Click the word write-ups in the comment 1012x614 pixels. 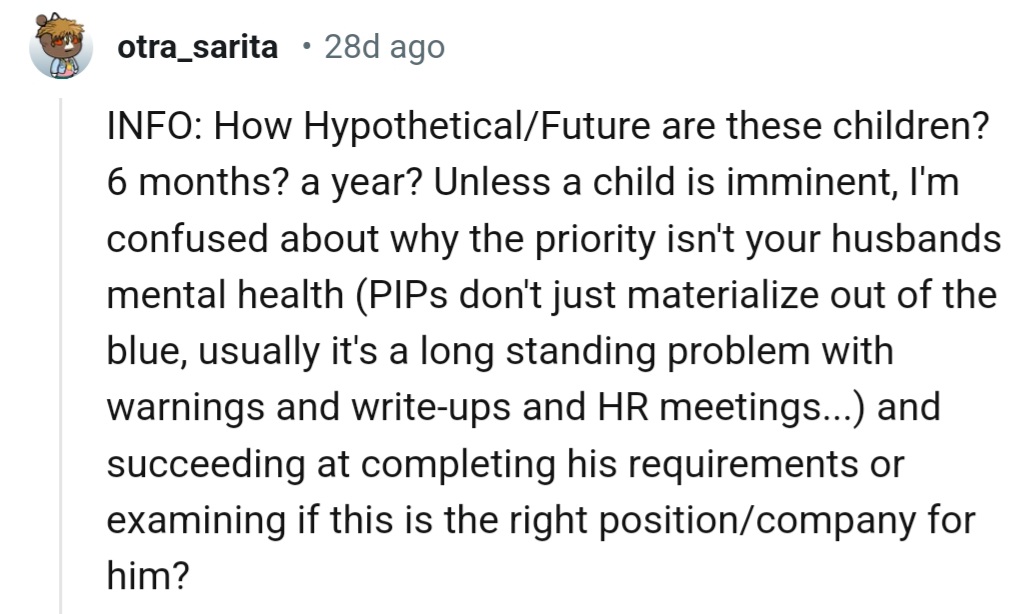coord(430,408)
